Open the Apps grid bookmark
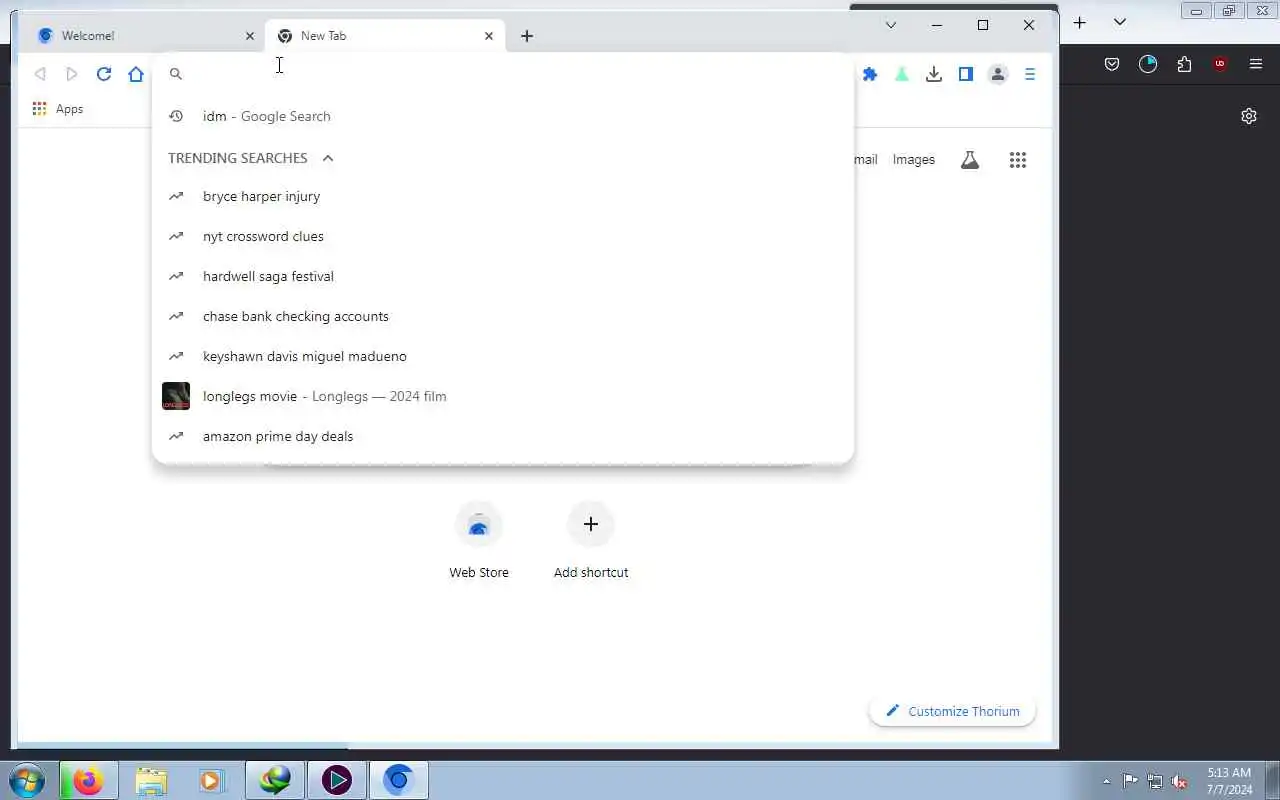Image resolution: width=1280 pixels, height=800 pixels. [58, 109]
